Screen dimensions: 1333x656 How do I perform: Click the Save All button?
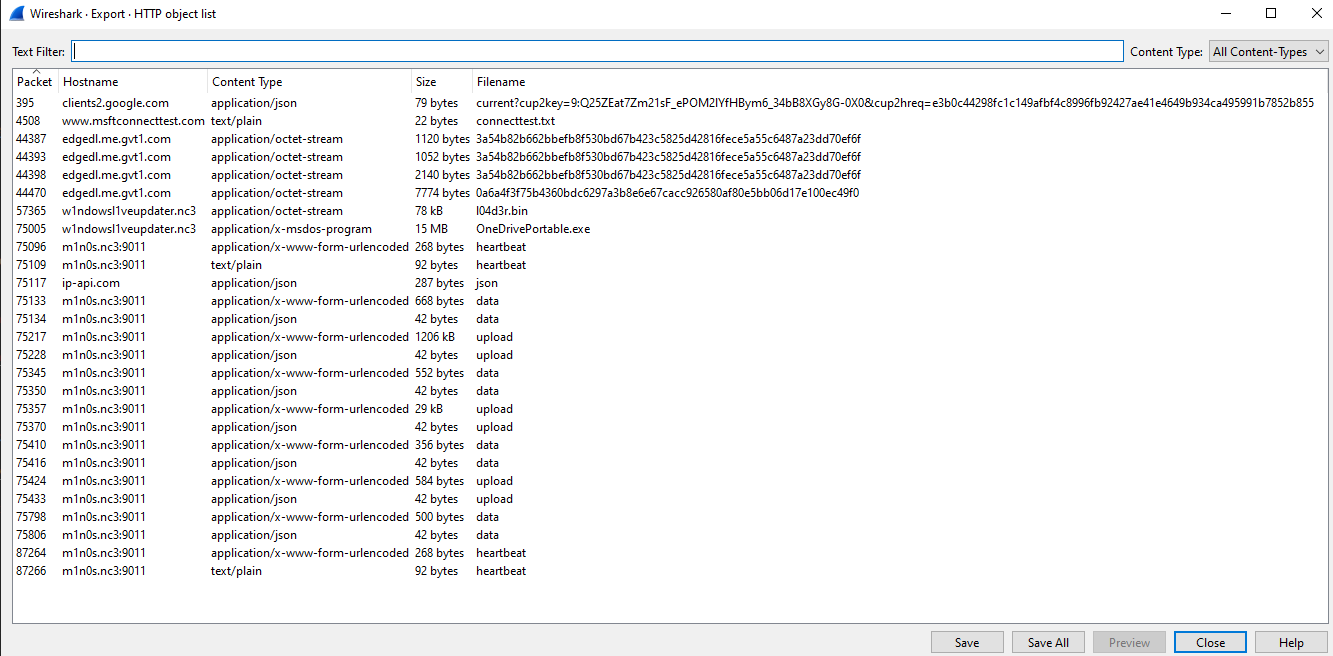[1047, 641]
